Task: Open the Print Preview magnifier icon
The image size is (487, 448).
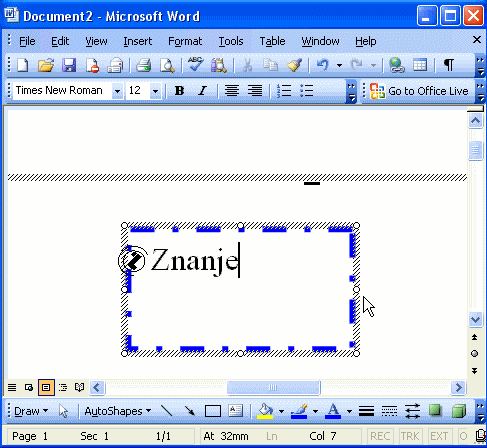Action: tap(167, 65)
